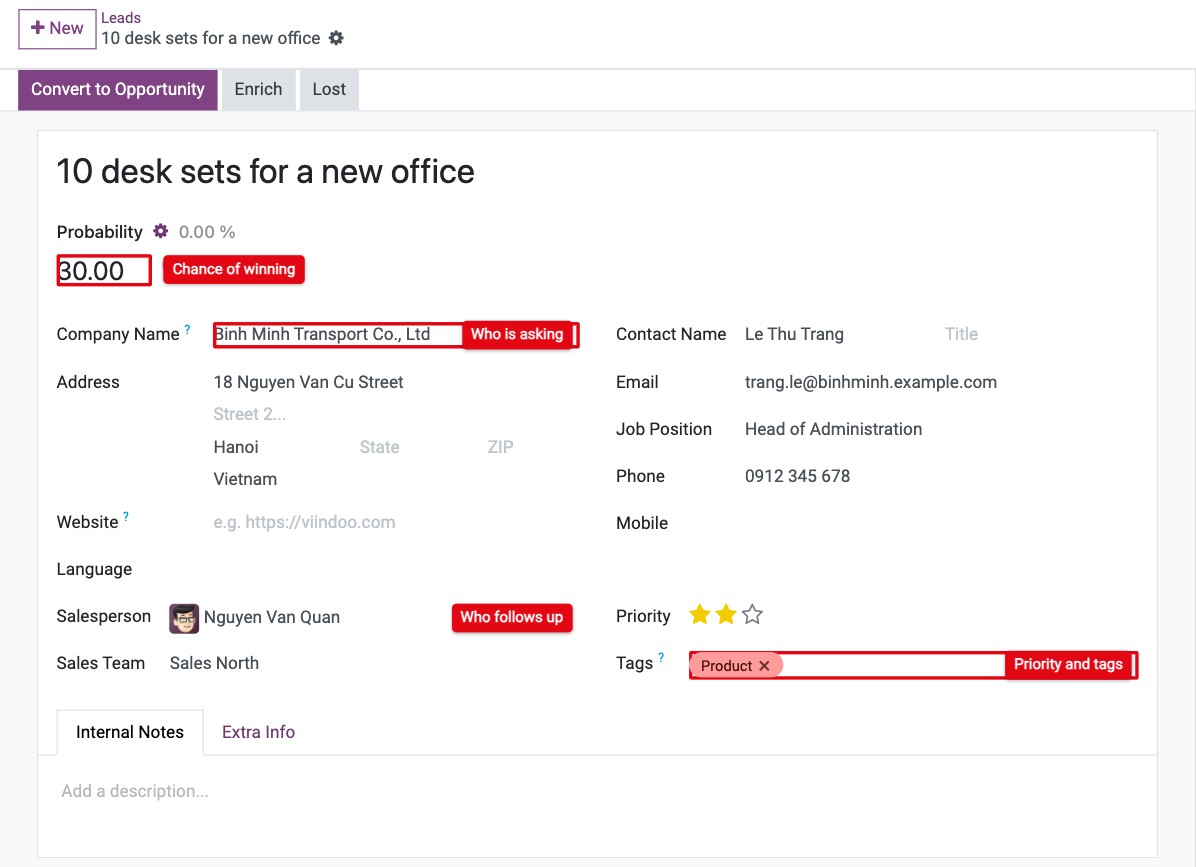Open the gear menu beside the breadcrumb title
Viewport: 1196px width, 867px height.
pyautogui.click(x=336, y=38)
